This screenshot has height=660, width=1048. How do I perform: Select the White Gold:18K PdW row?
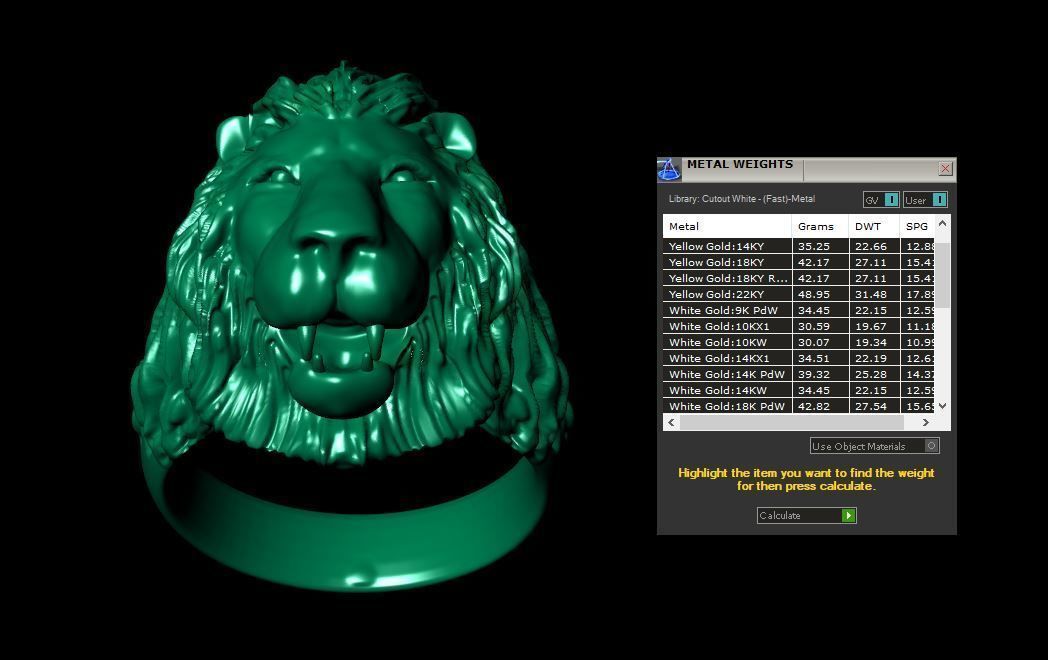(799, 406)
